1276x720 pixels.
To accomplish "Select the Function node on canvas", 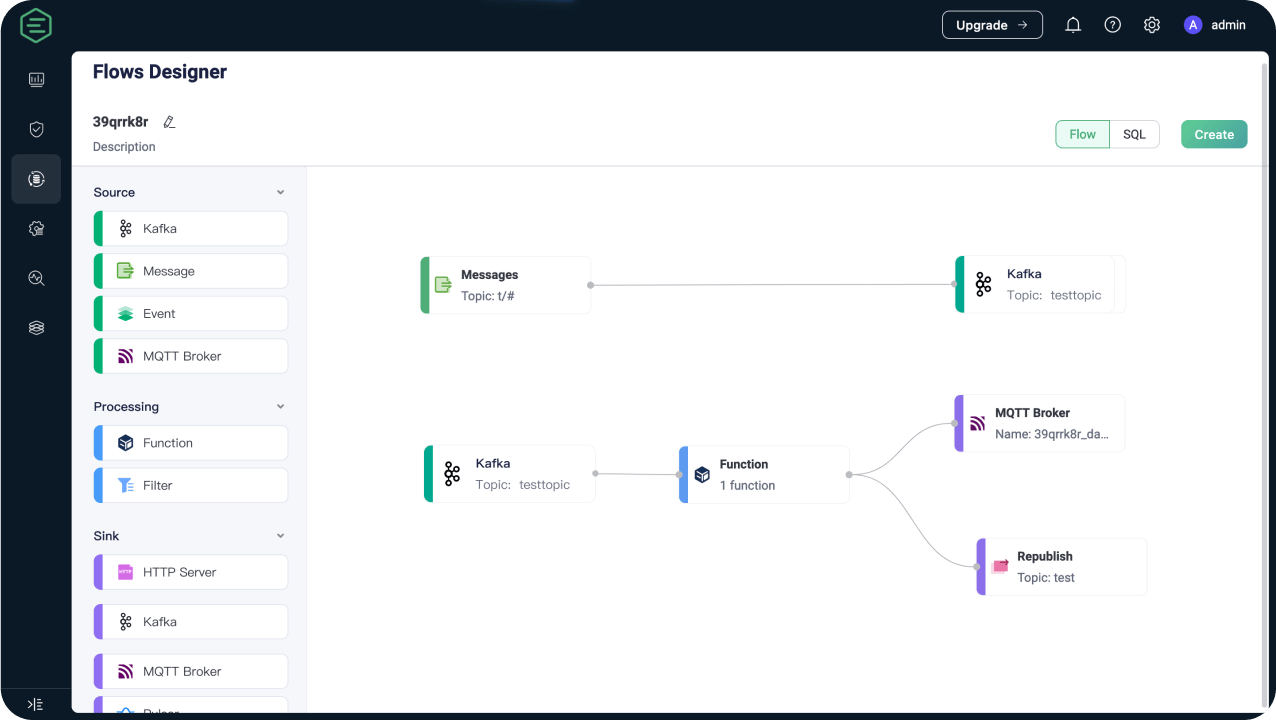I will 764,474.
